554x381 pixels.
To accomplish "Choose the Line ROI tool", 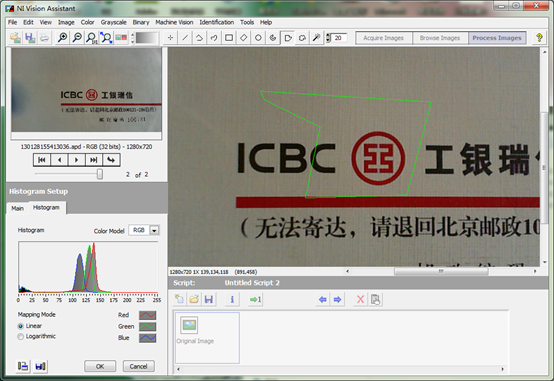I will pyautogui.click(x=185, y=37).
